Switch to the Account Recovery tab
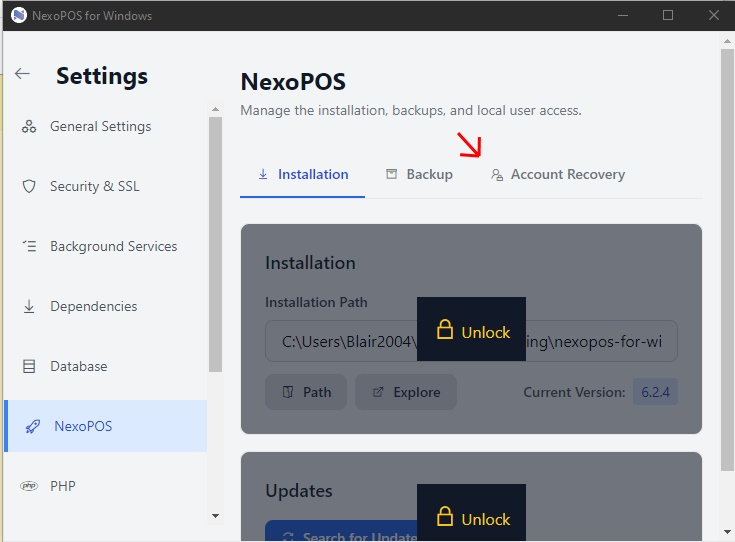 (x=558, y=174)
